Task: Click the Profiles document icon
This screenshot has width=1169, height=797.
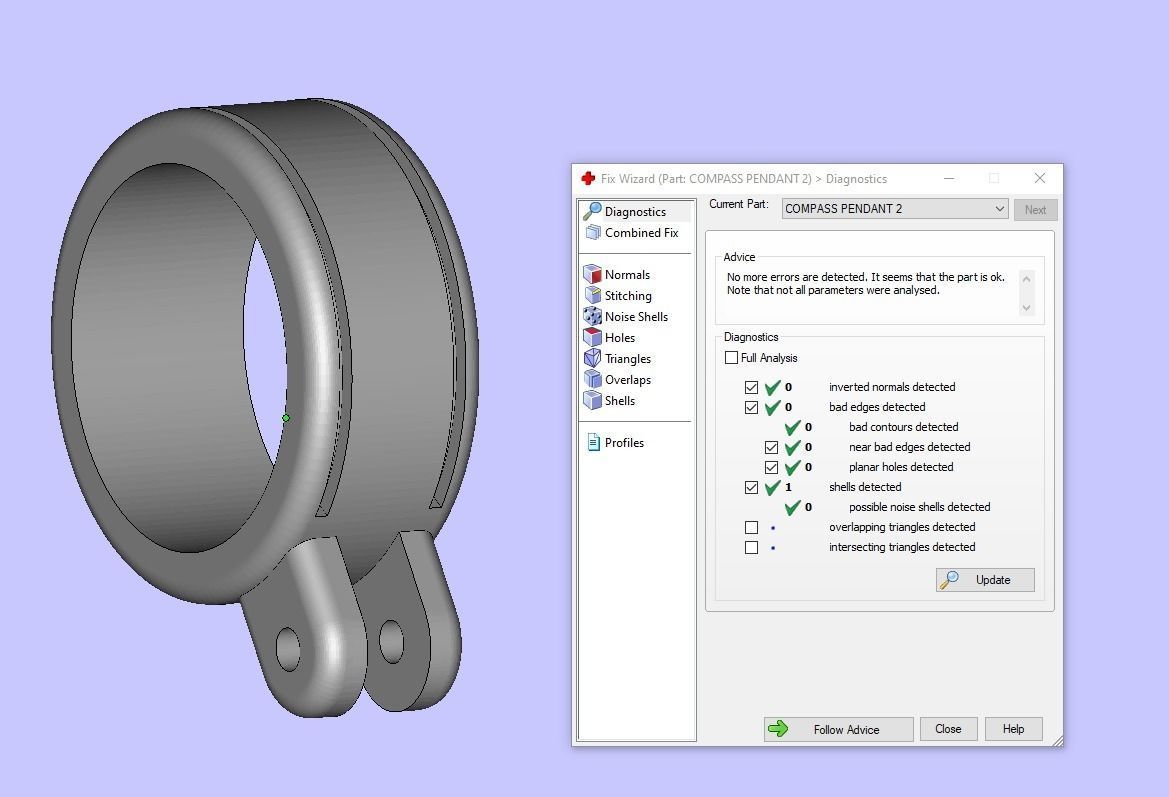Action: pyautogui.click(x=593, y=443)
